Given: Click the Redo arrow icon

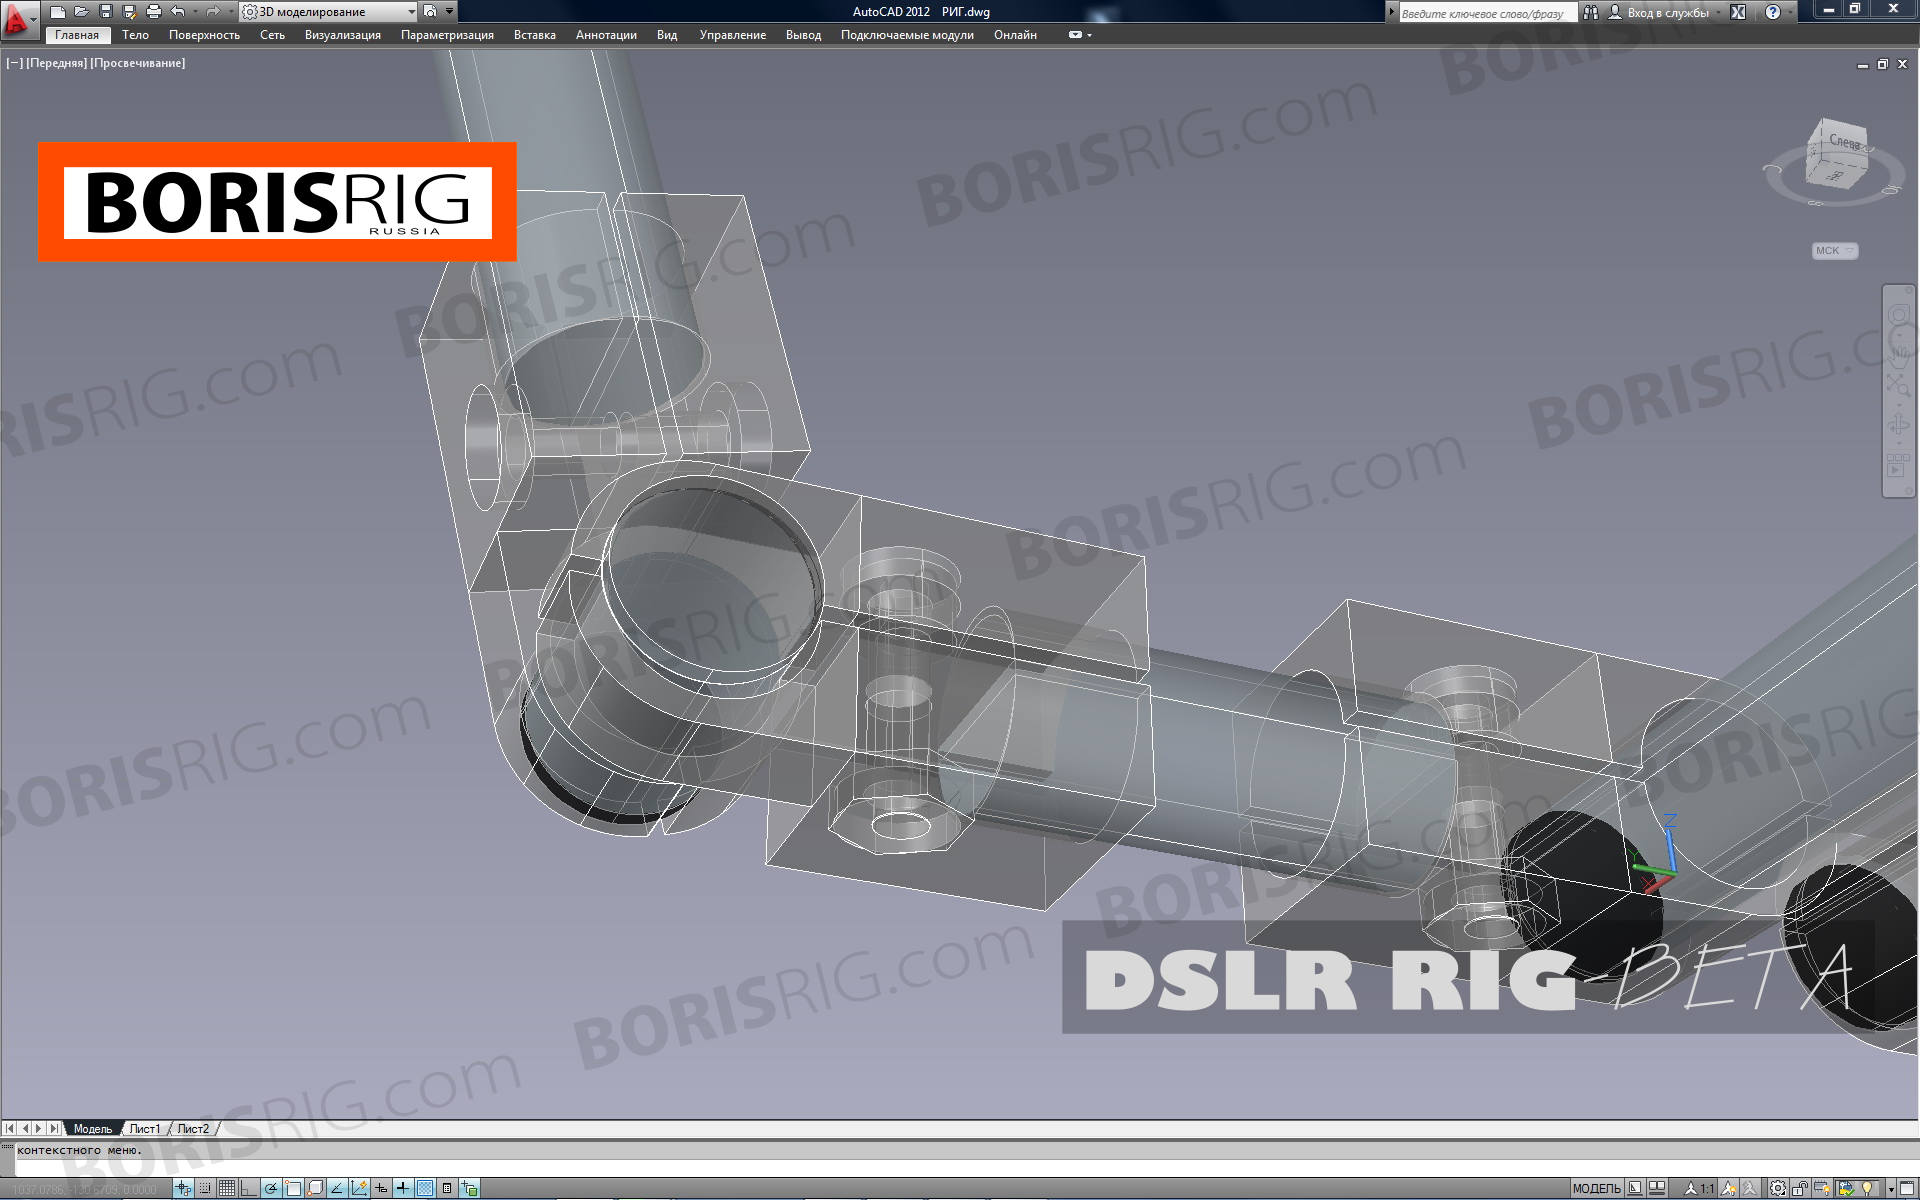Looking at the screenshot, I should pos(212,12).
